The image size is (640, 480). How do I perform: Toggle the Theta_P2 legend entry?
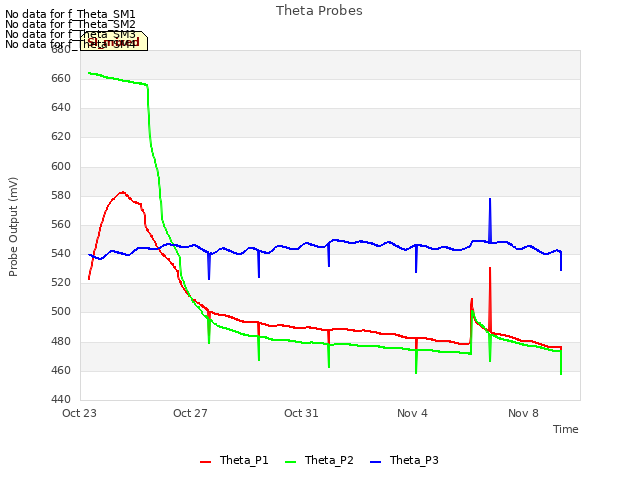pos(319,460)
